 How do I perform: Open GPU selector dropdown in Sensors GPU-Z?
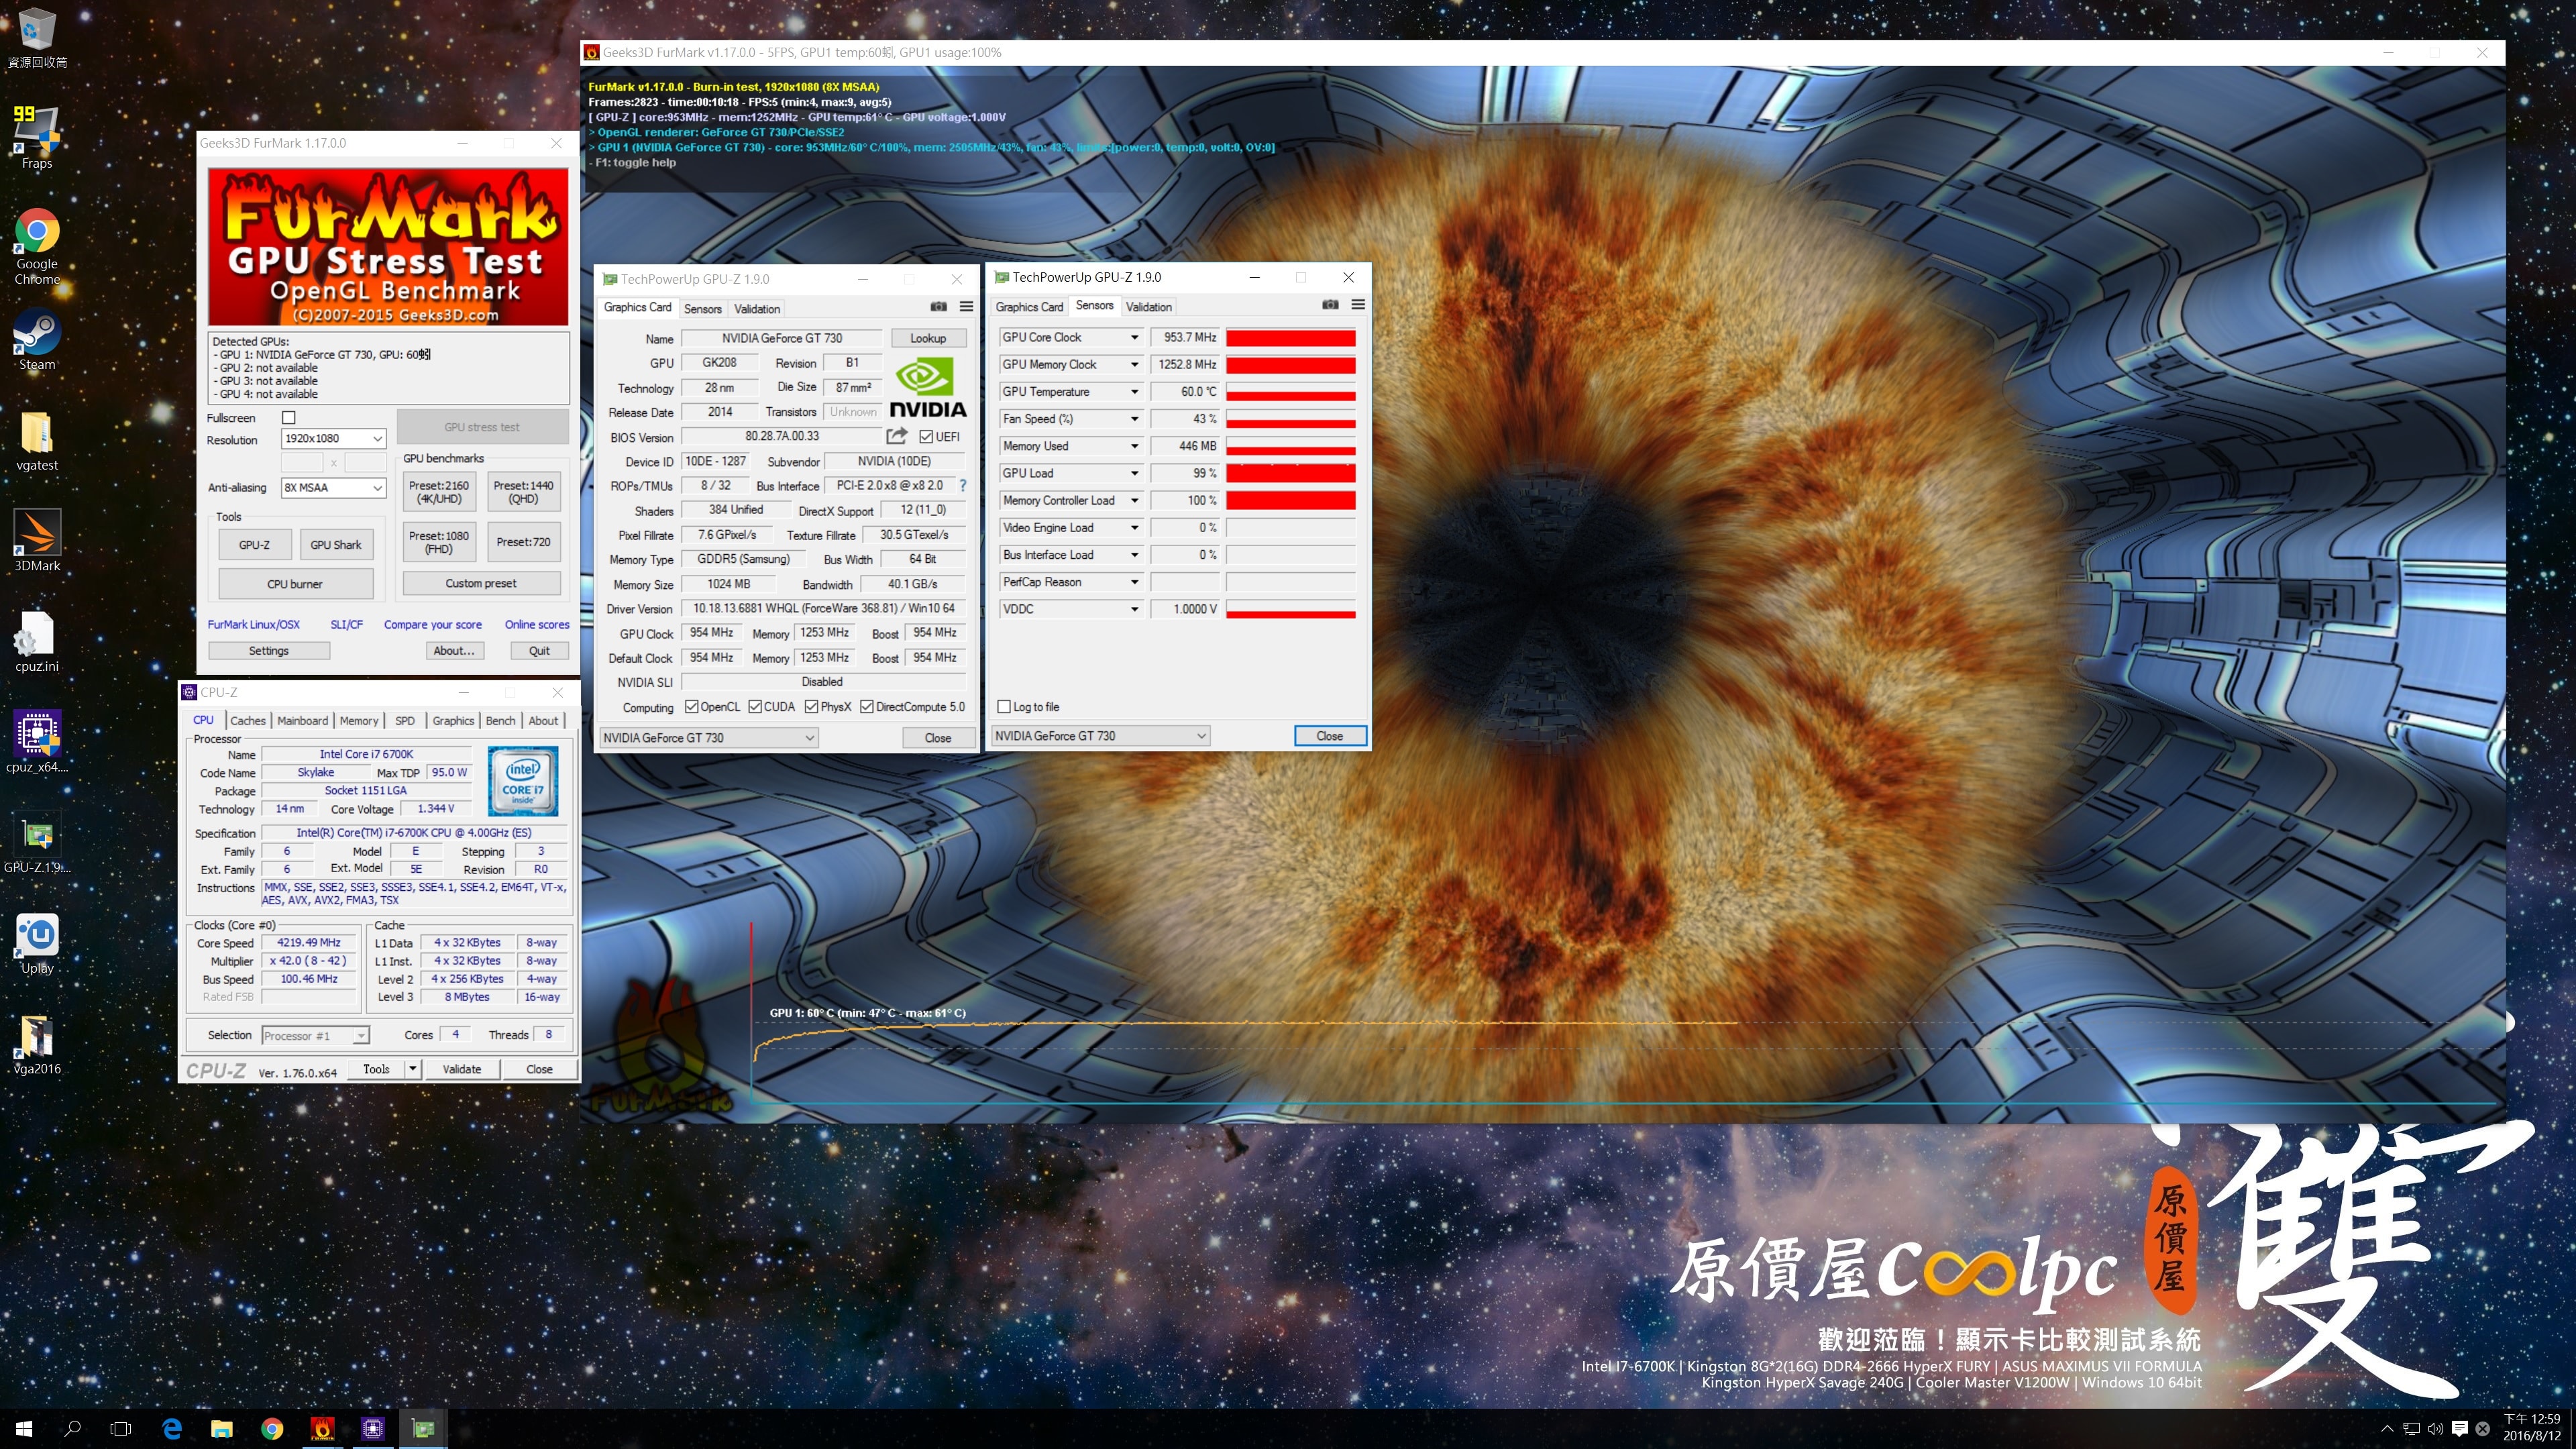(1100, 735)
